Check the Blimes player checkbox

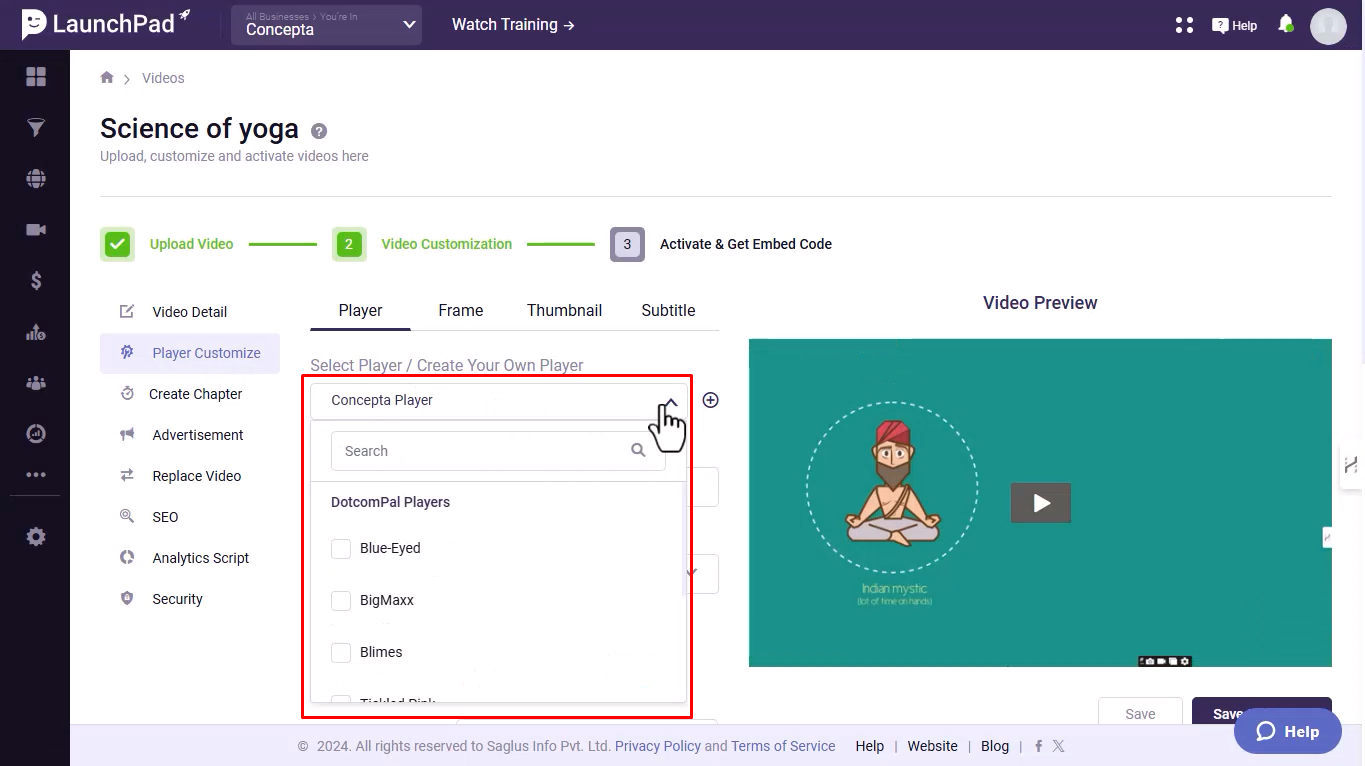tap(341, 652)
